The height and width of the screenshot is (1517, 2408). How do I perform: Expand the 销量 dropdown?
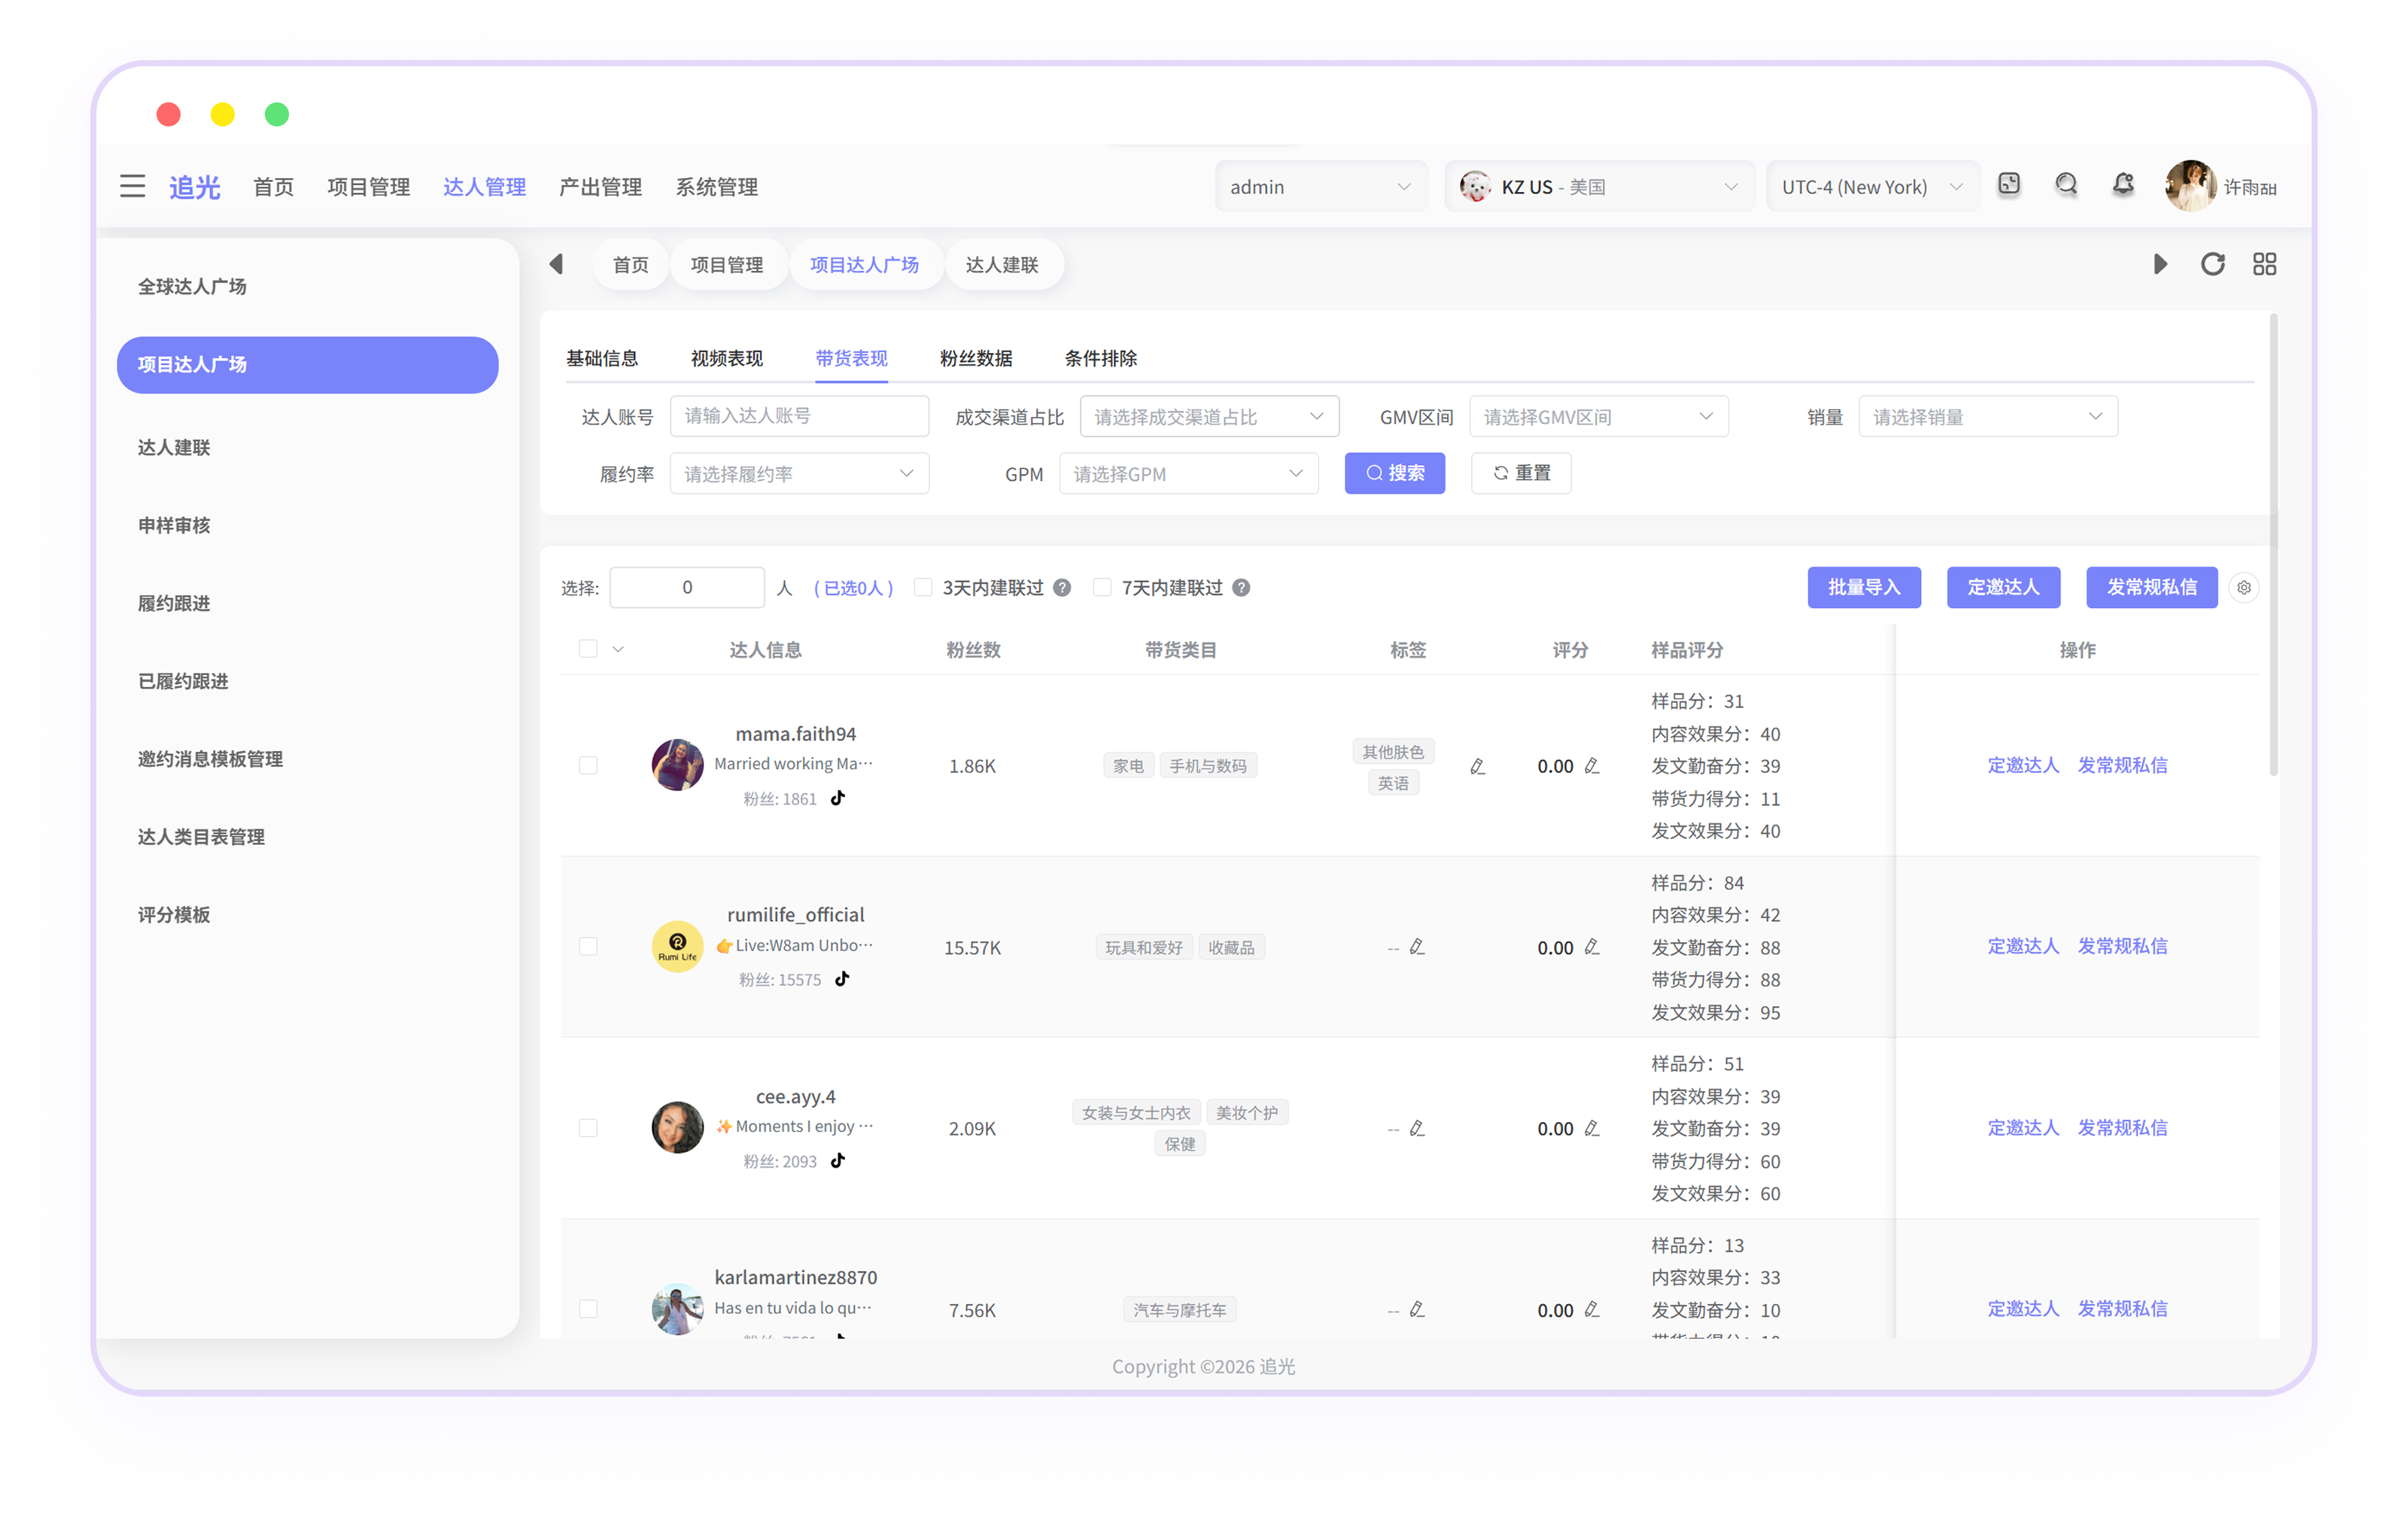[1988, 417]
